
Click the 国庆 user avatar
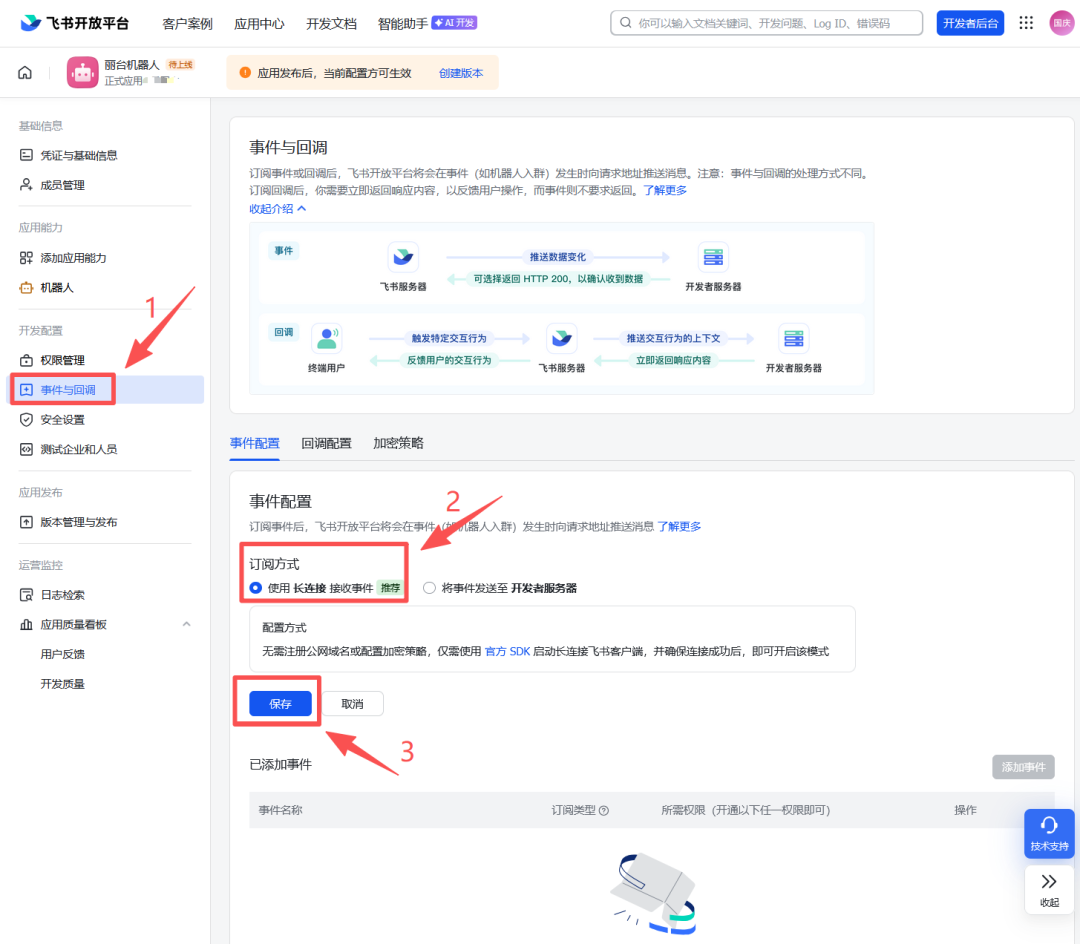pyautogui.click(x=1061, y=23)
